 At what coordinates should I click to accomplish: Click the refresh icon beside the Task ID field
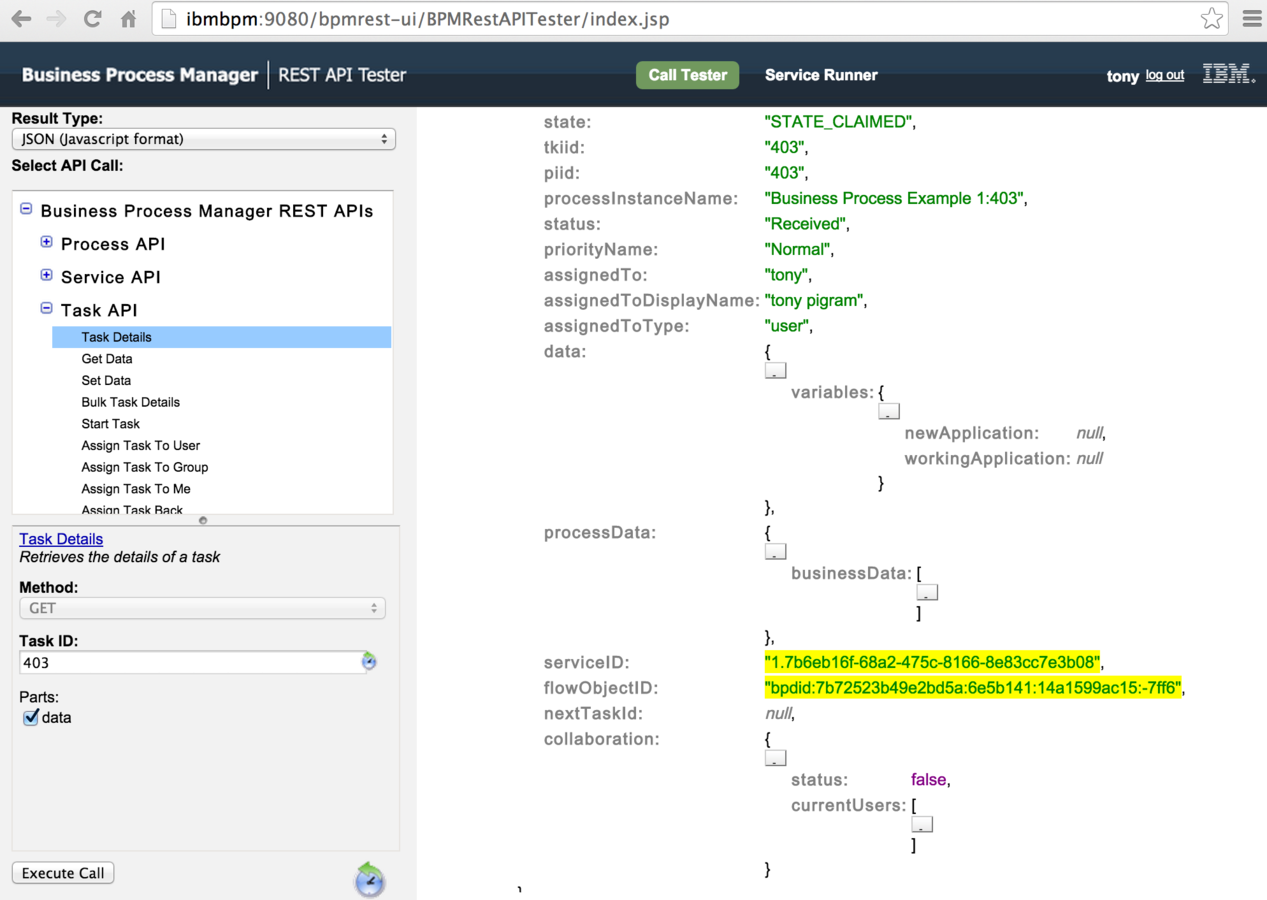(369, 661)
